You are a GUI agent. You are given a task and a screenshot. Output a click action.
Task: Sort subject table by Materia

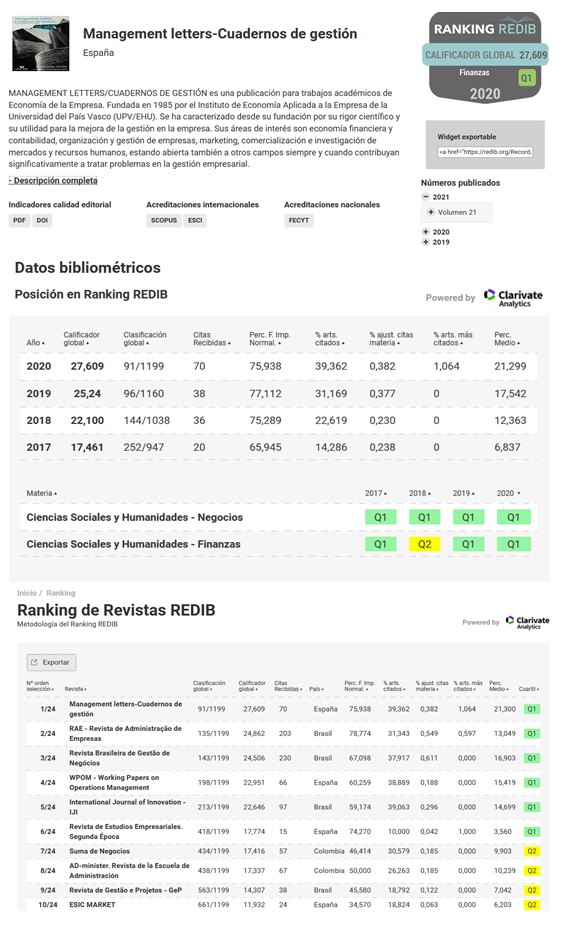tap(41, 493)
